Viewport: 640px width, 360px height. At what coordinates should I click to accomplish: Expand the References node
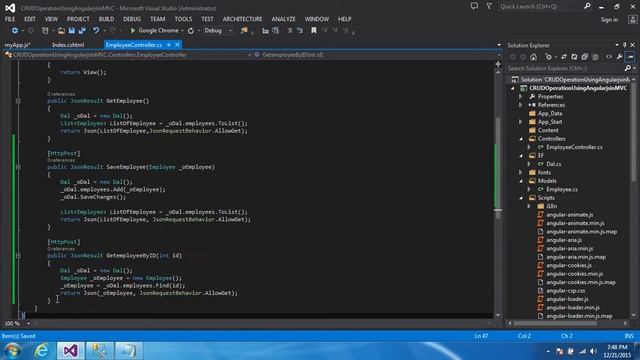click(x=520, y=105)
